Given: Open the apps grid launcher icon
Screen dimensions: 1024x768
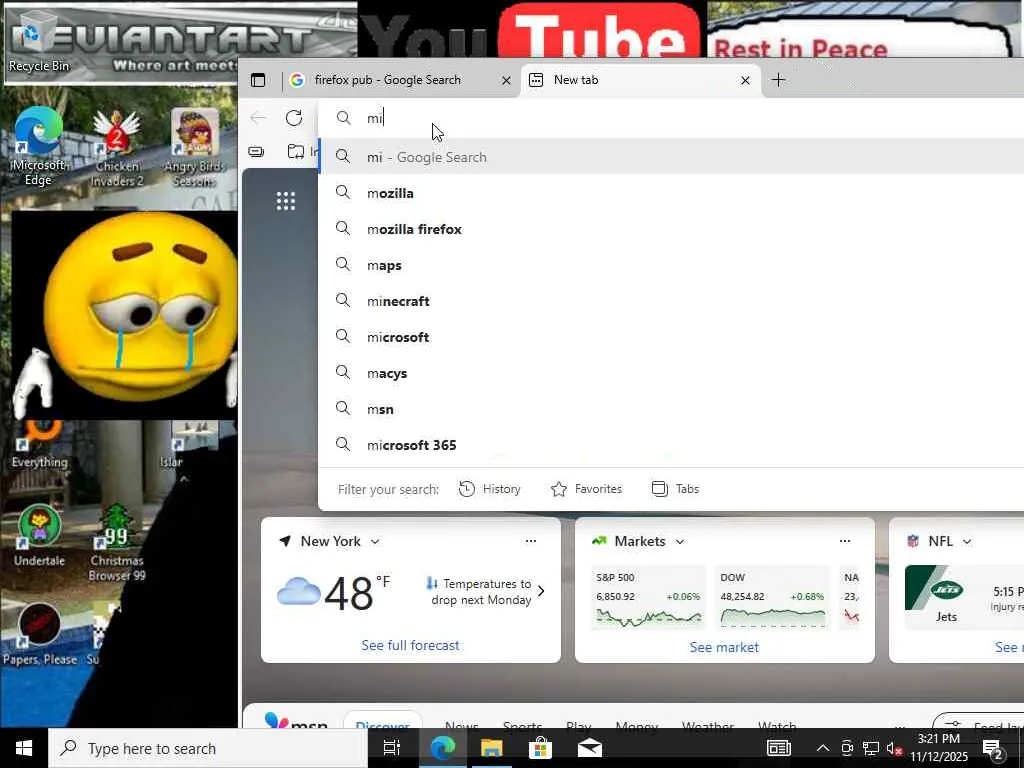Looking at the screenshot, I should tap(285, 200).
